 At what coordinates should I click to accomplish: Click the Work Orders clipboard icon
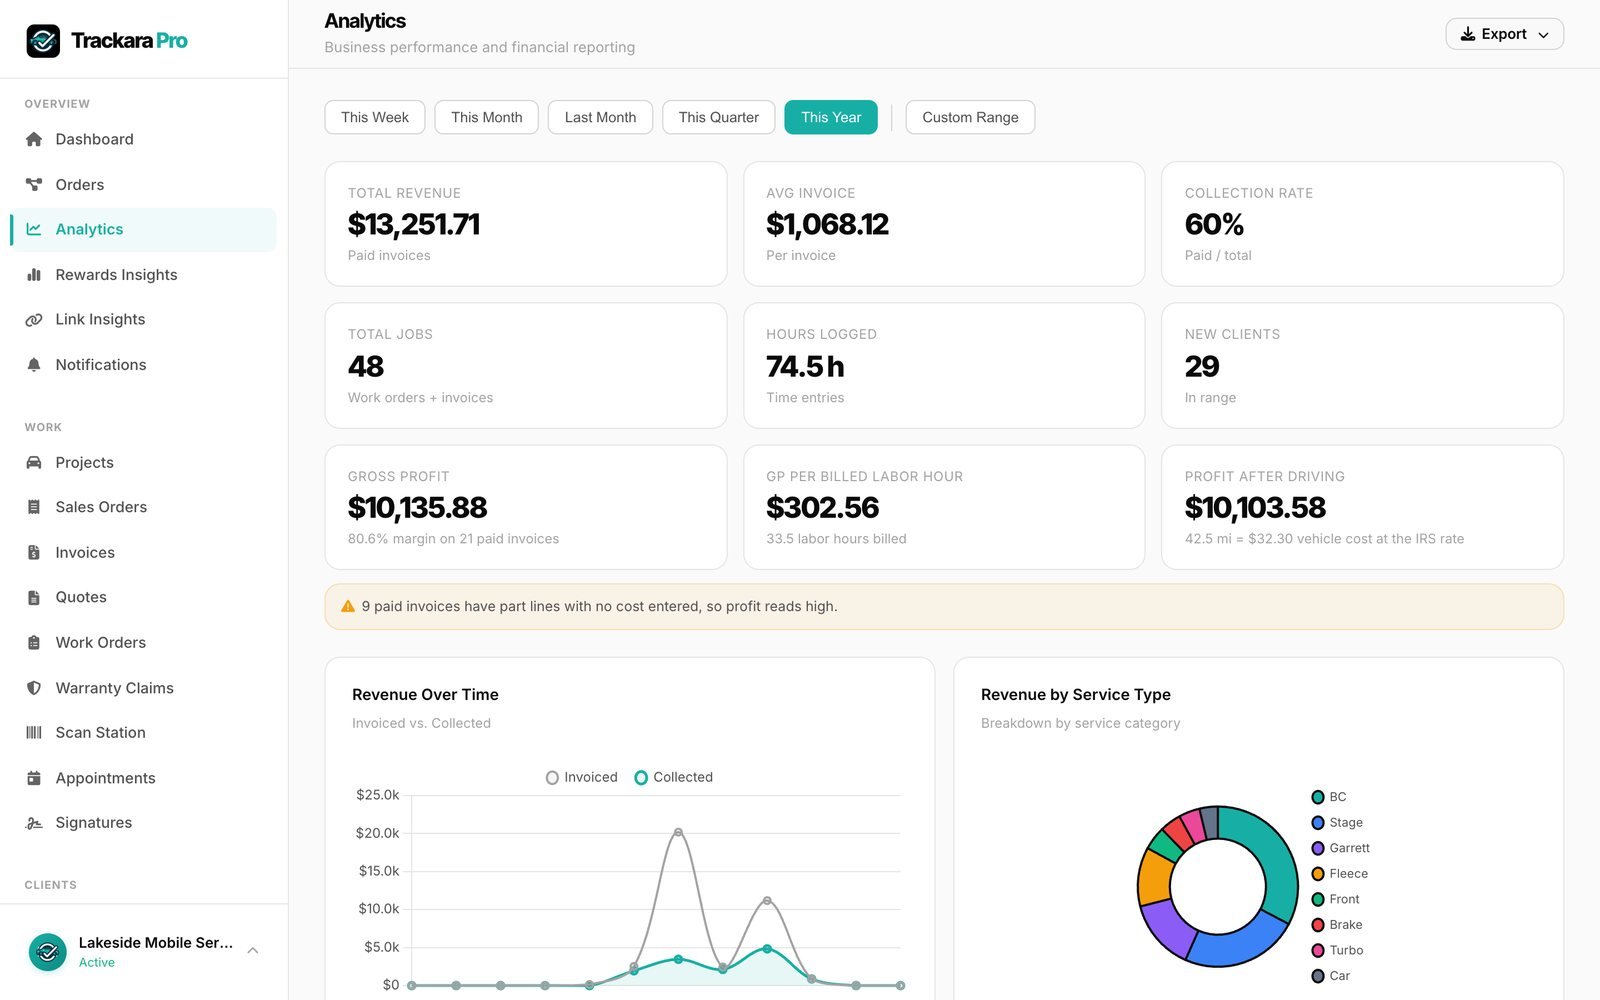click(x=34, y=643)
